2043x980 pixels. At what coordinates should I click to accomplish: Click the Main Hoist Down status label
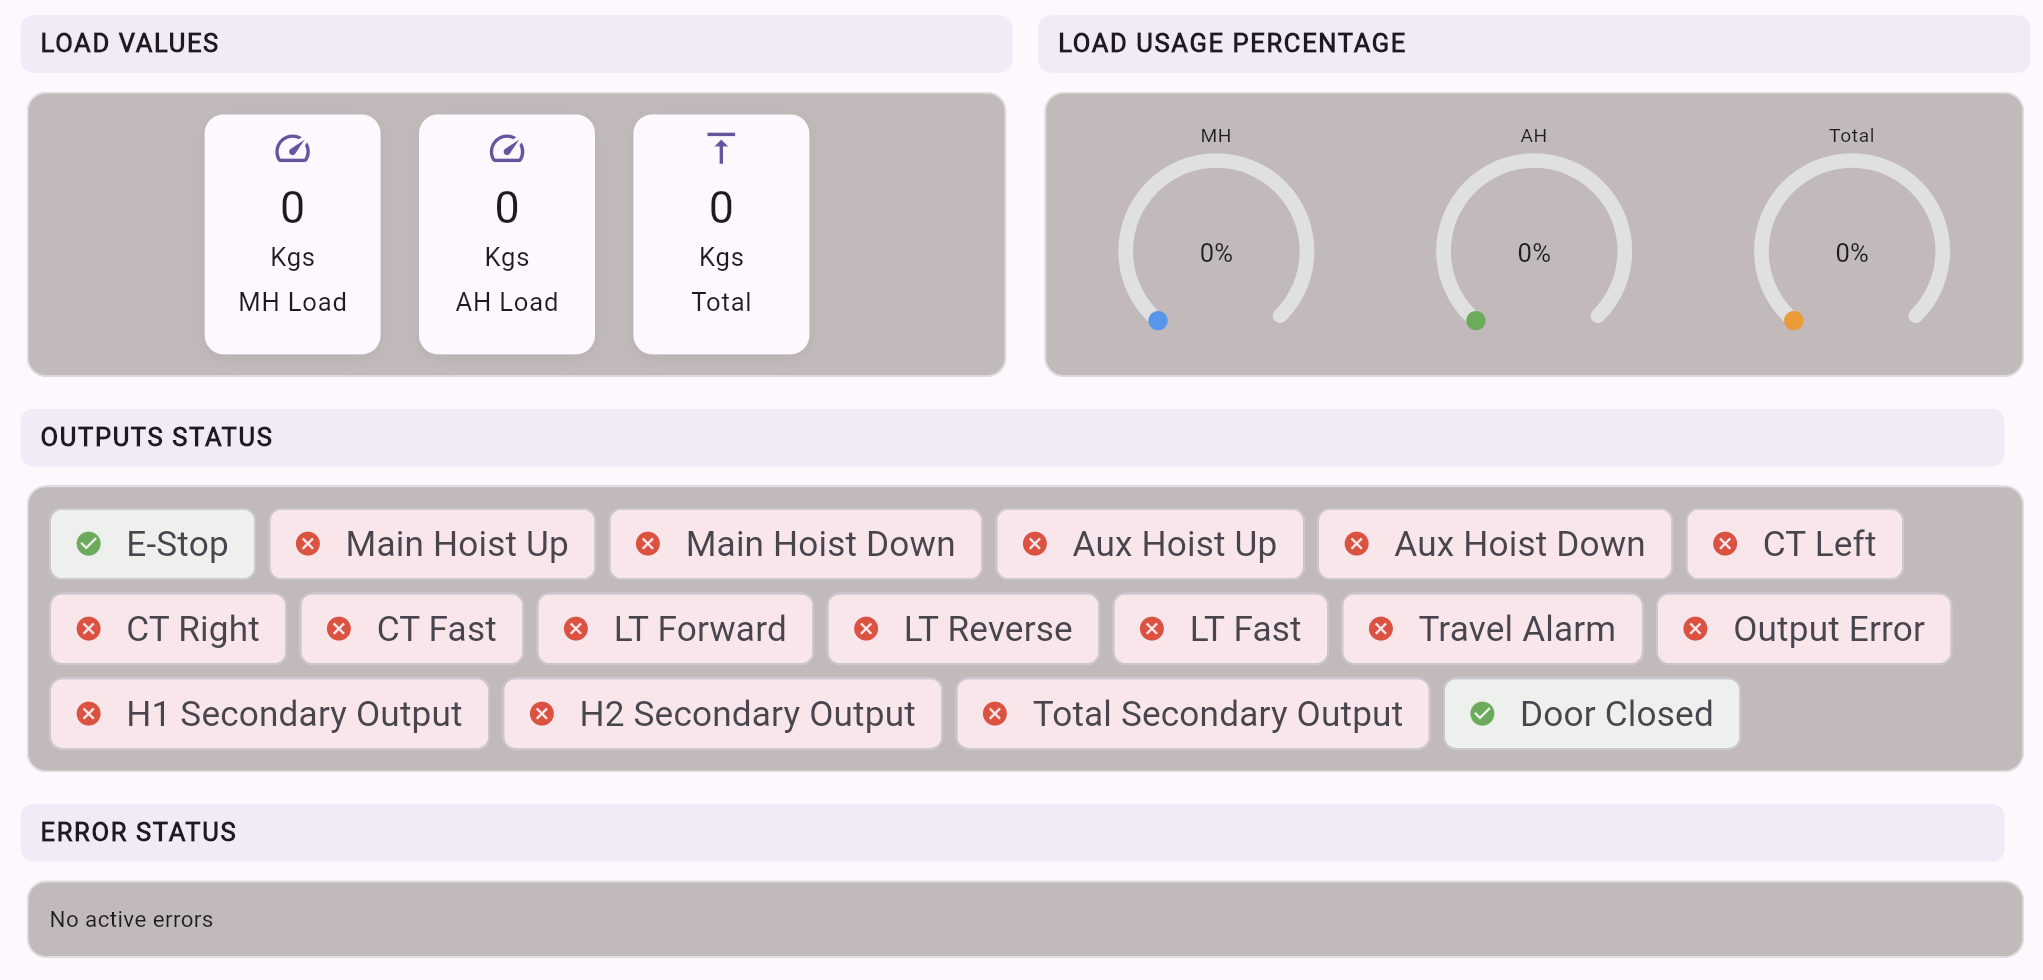[x=820, y=544]
